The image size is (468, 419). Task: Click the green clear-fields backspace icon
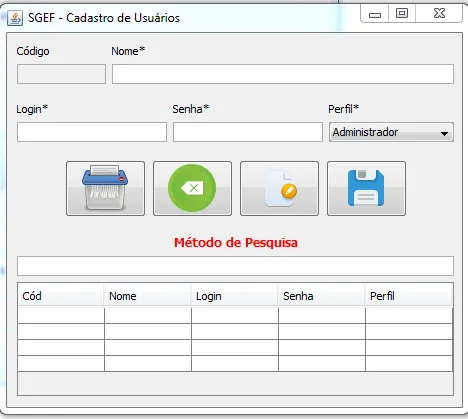[192, 188]
